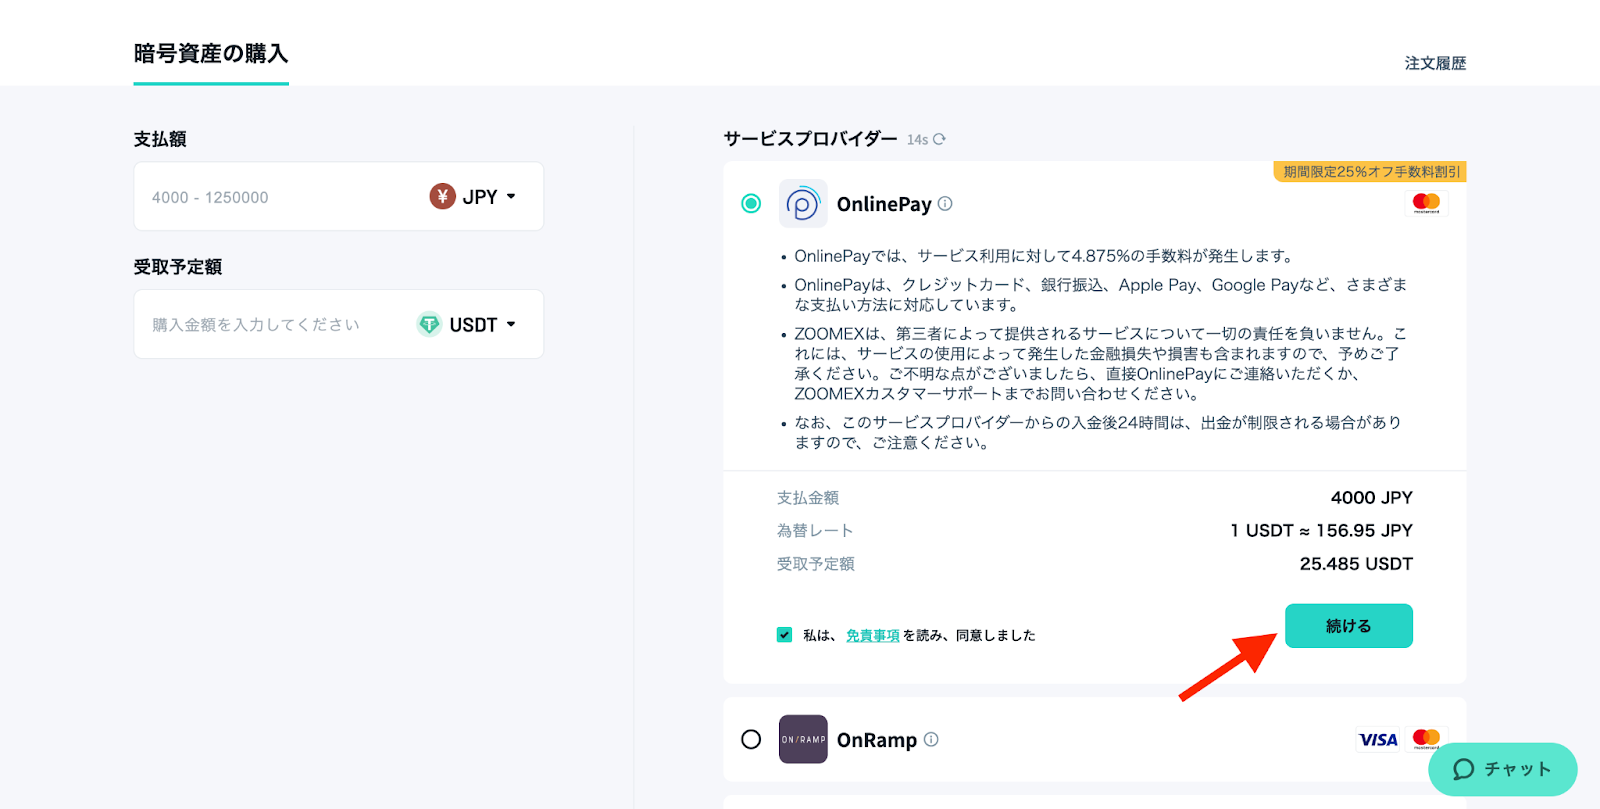Click the 14s countdown timer text

point(918,140)
